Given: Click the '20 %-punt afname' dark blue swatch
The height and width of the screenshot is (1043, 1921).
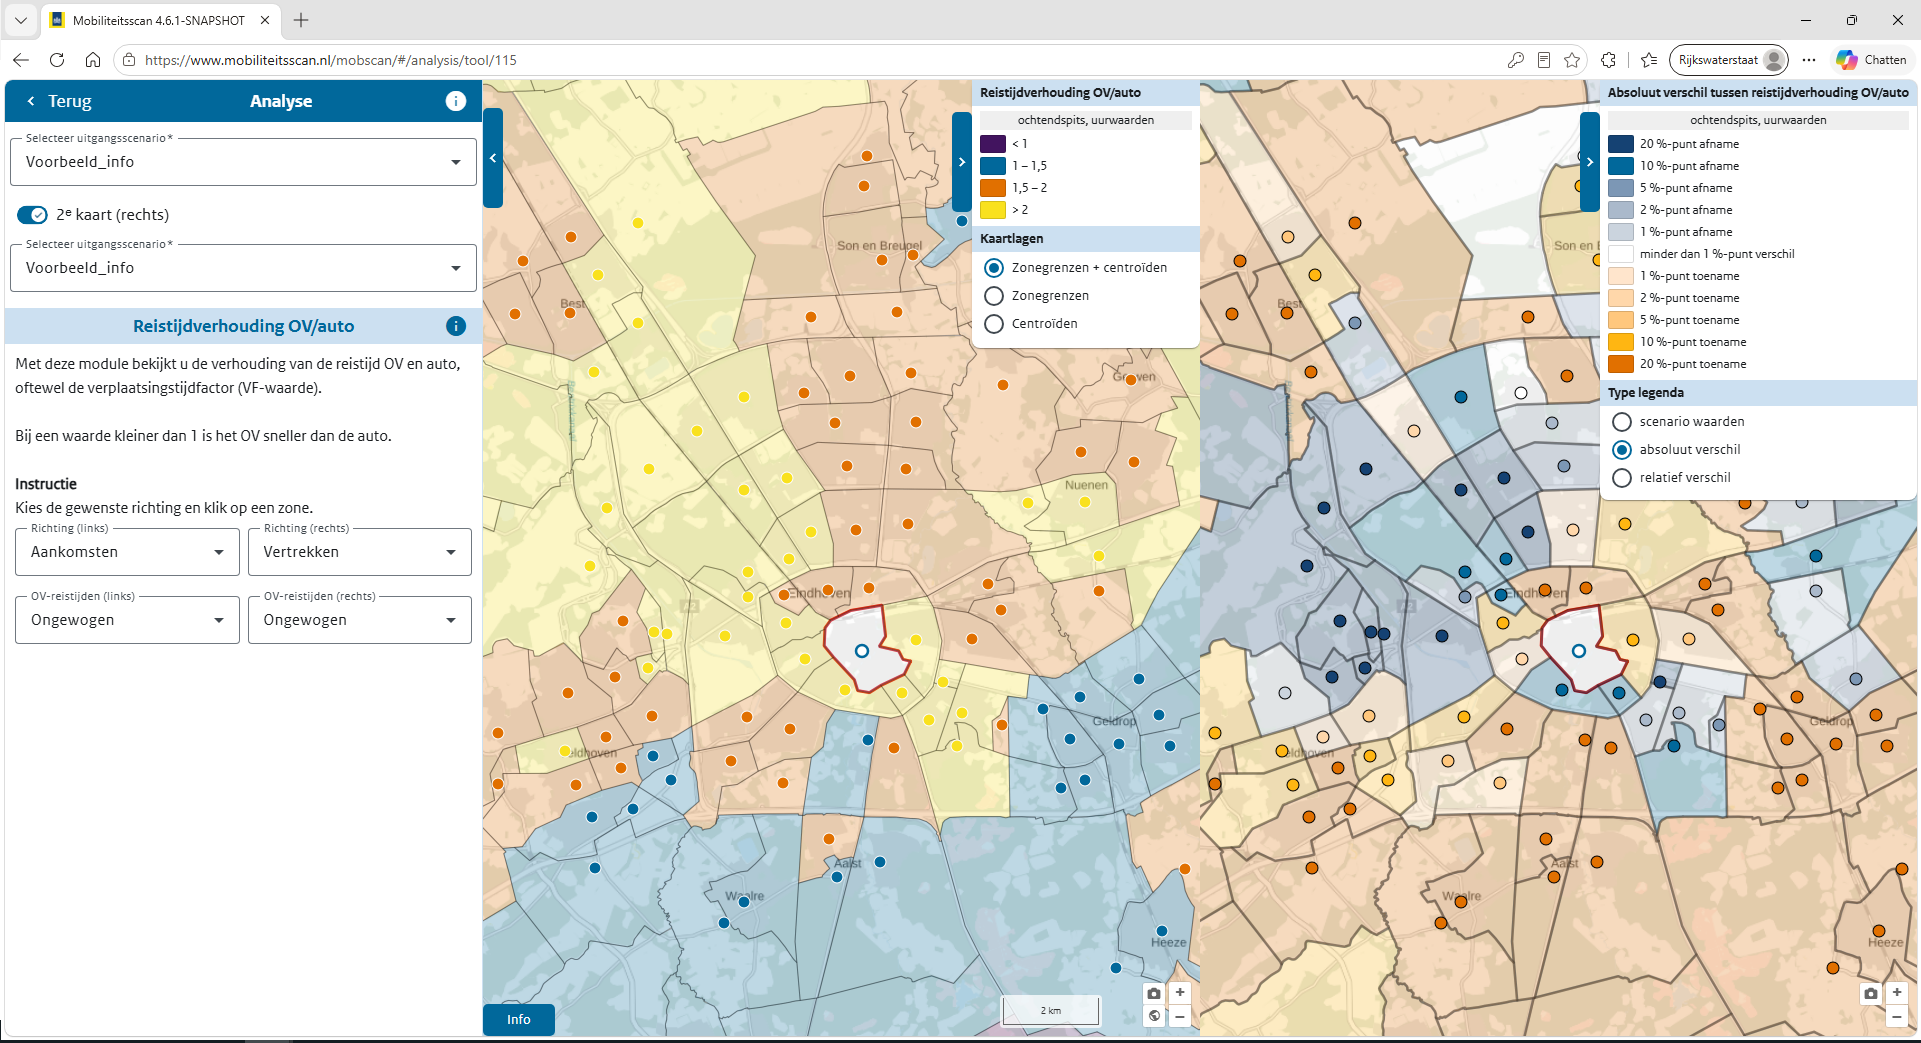Looking at the screenshot, I should coord(1621,144).
